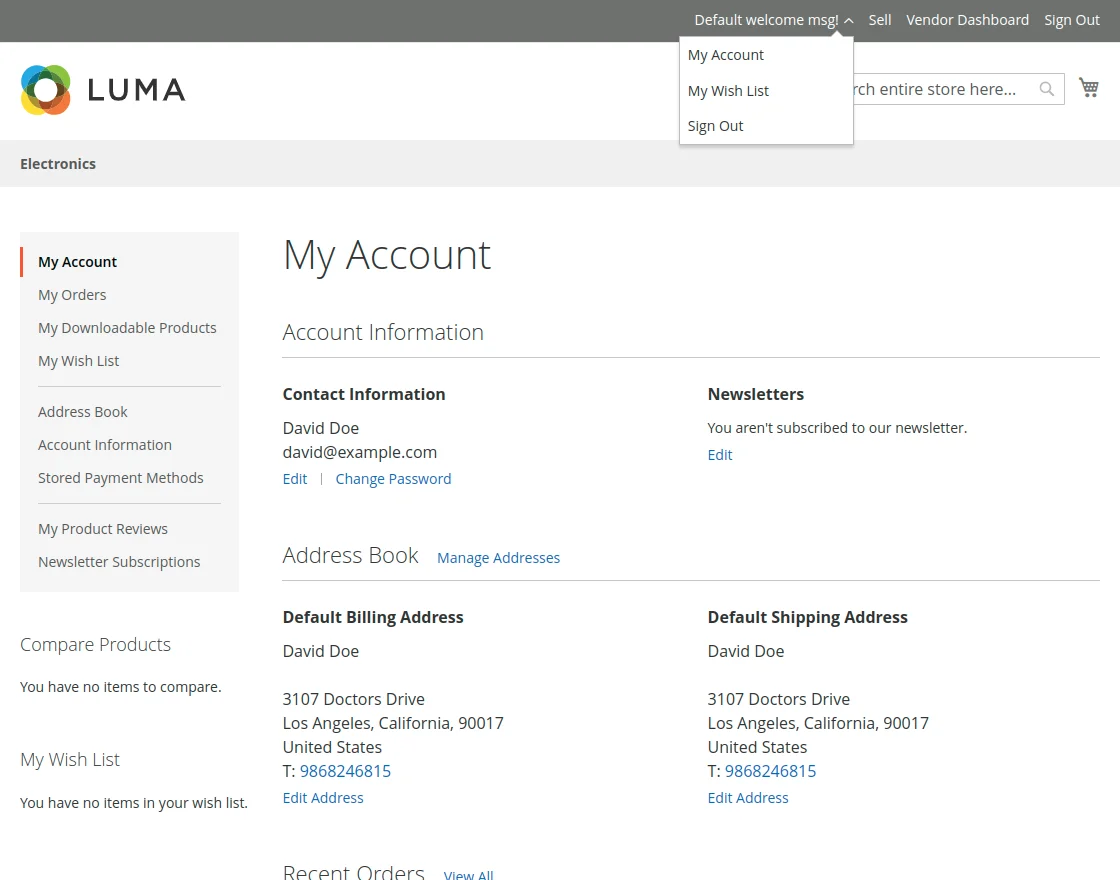Screen dimensions: 1120x880
Task: Open the Vendor Dashboard
Action: point(967,19)
